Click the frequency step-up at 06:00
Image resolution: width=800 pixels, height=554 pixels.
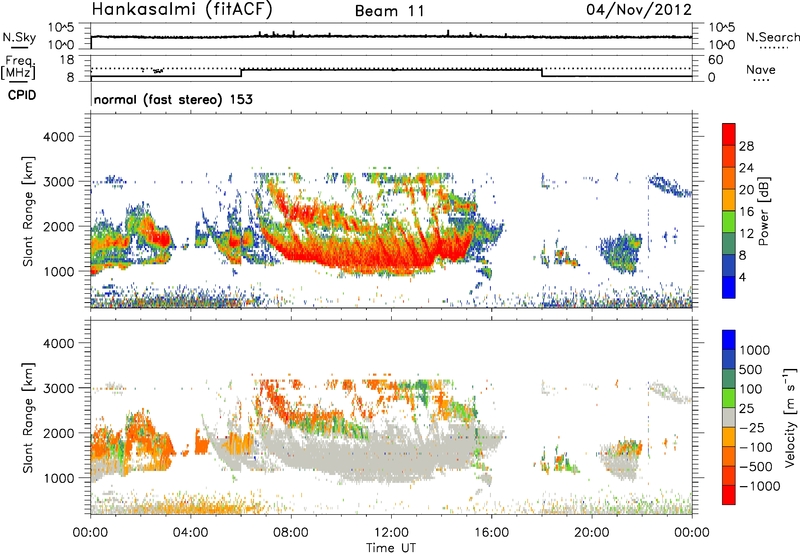click(x=241, y=73)
